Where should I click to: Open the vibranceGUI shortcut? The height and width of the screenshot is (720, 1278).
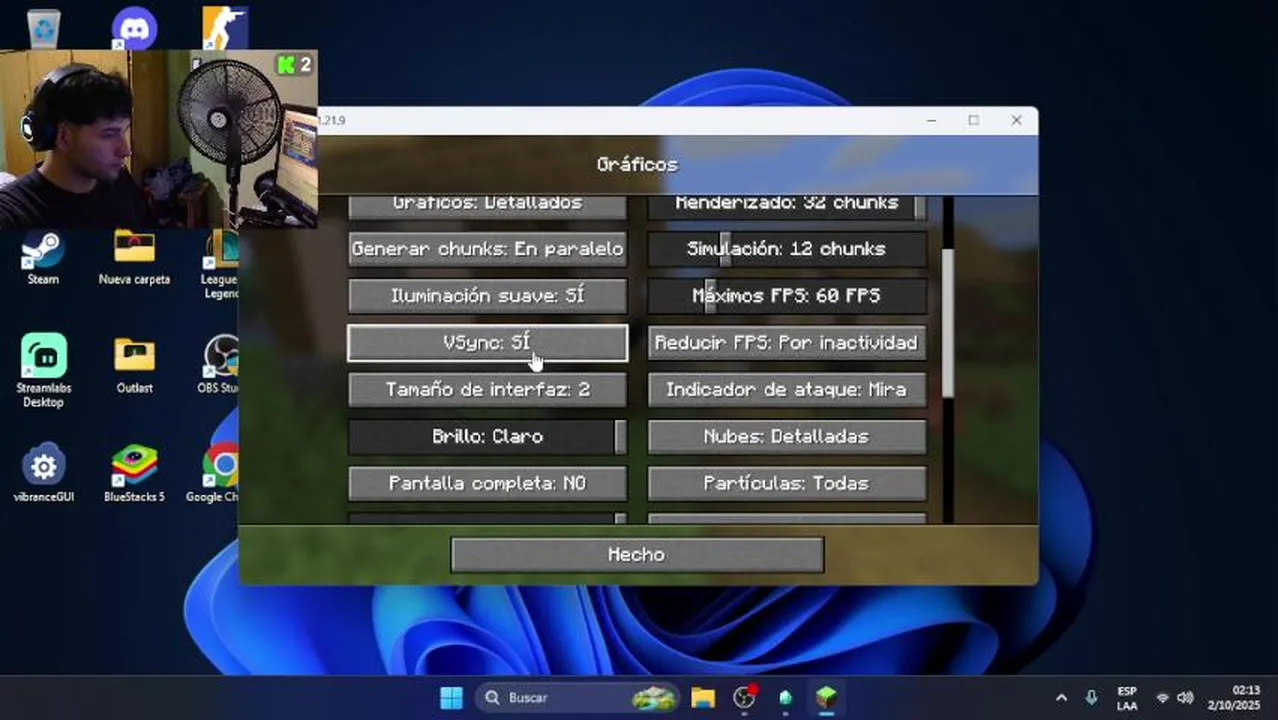click(43, 474)
